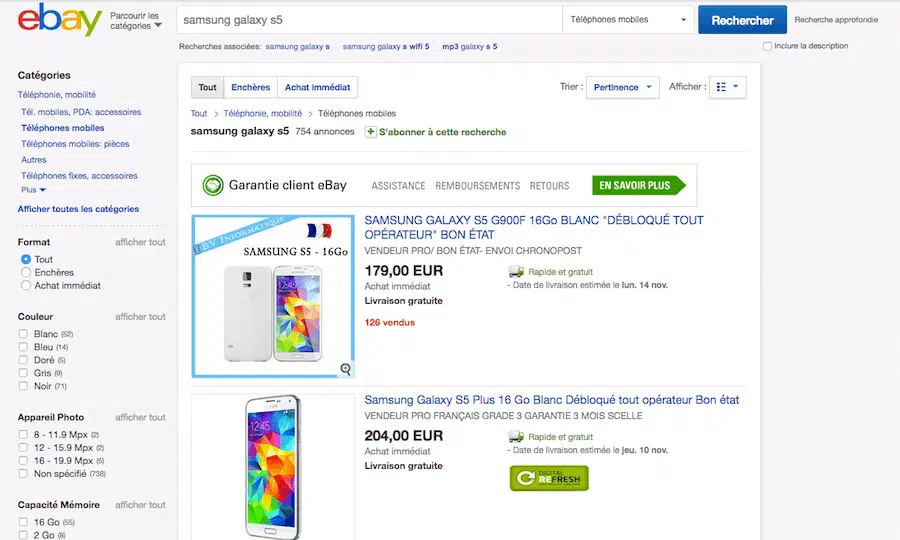
Task: Open the Samsung Galaxy S5 Plus product thumbnail
Action: (272, 465)
